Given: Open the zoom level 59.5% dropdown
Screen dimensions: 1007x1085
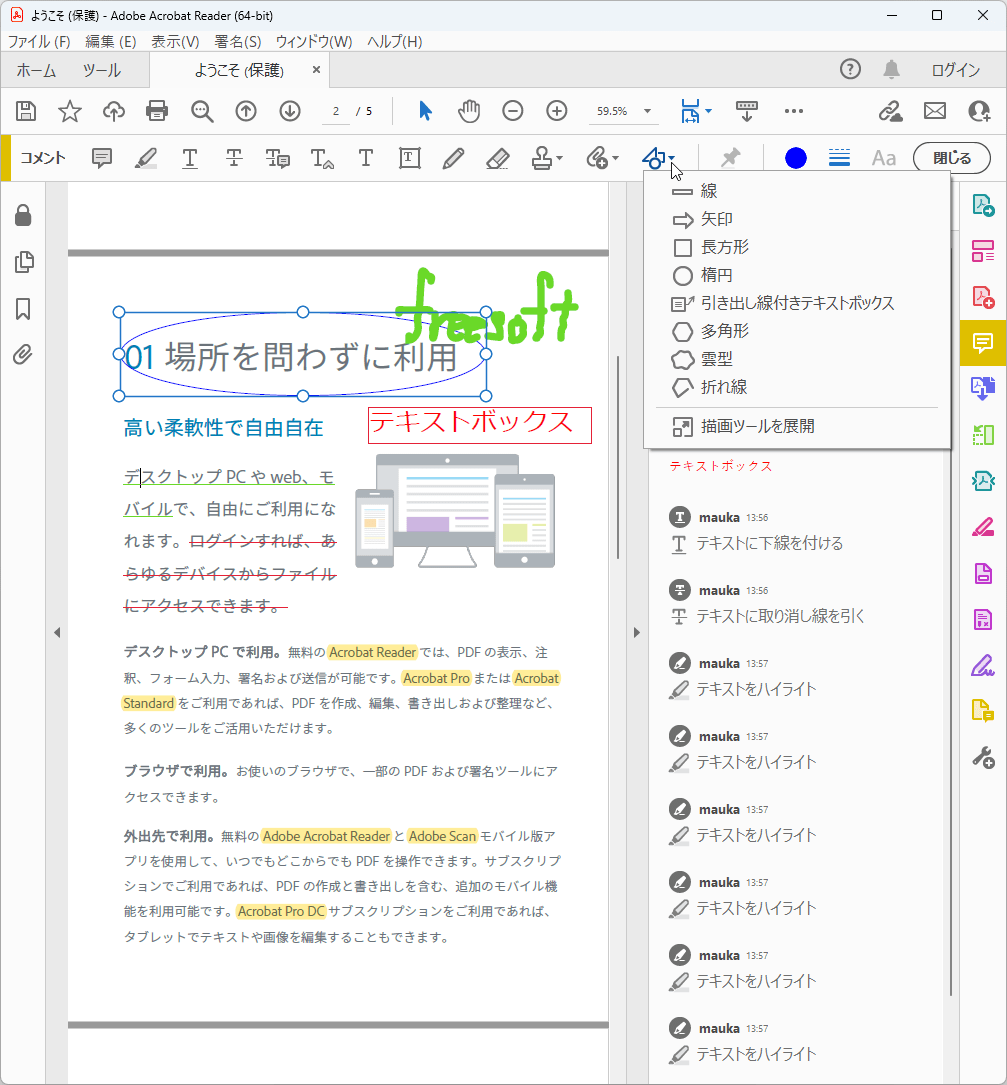Looking at the screenshot, I should [x=648, y=111].
